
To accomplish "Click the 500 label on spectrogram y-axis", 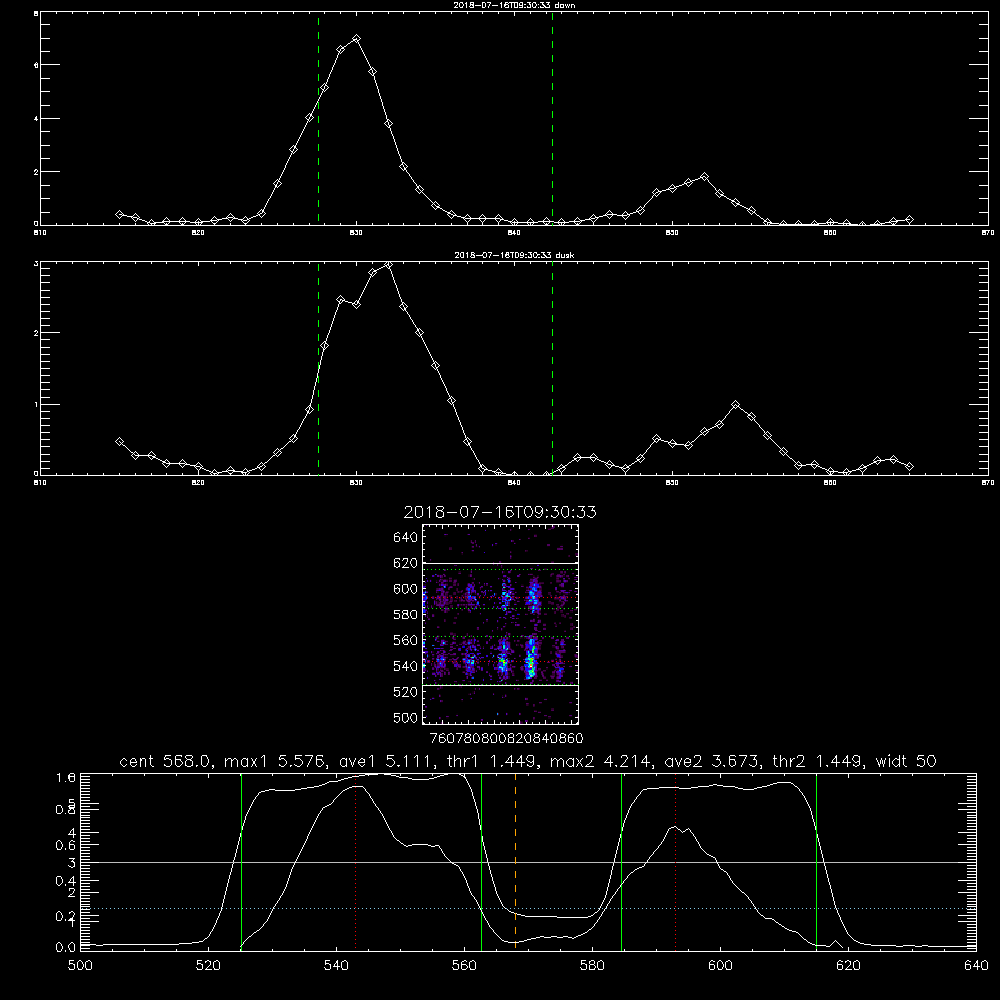I will tap(406, 717).
